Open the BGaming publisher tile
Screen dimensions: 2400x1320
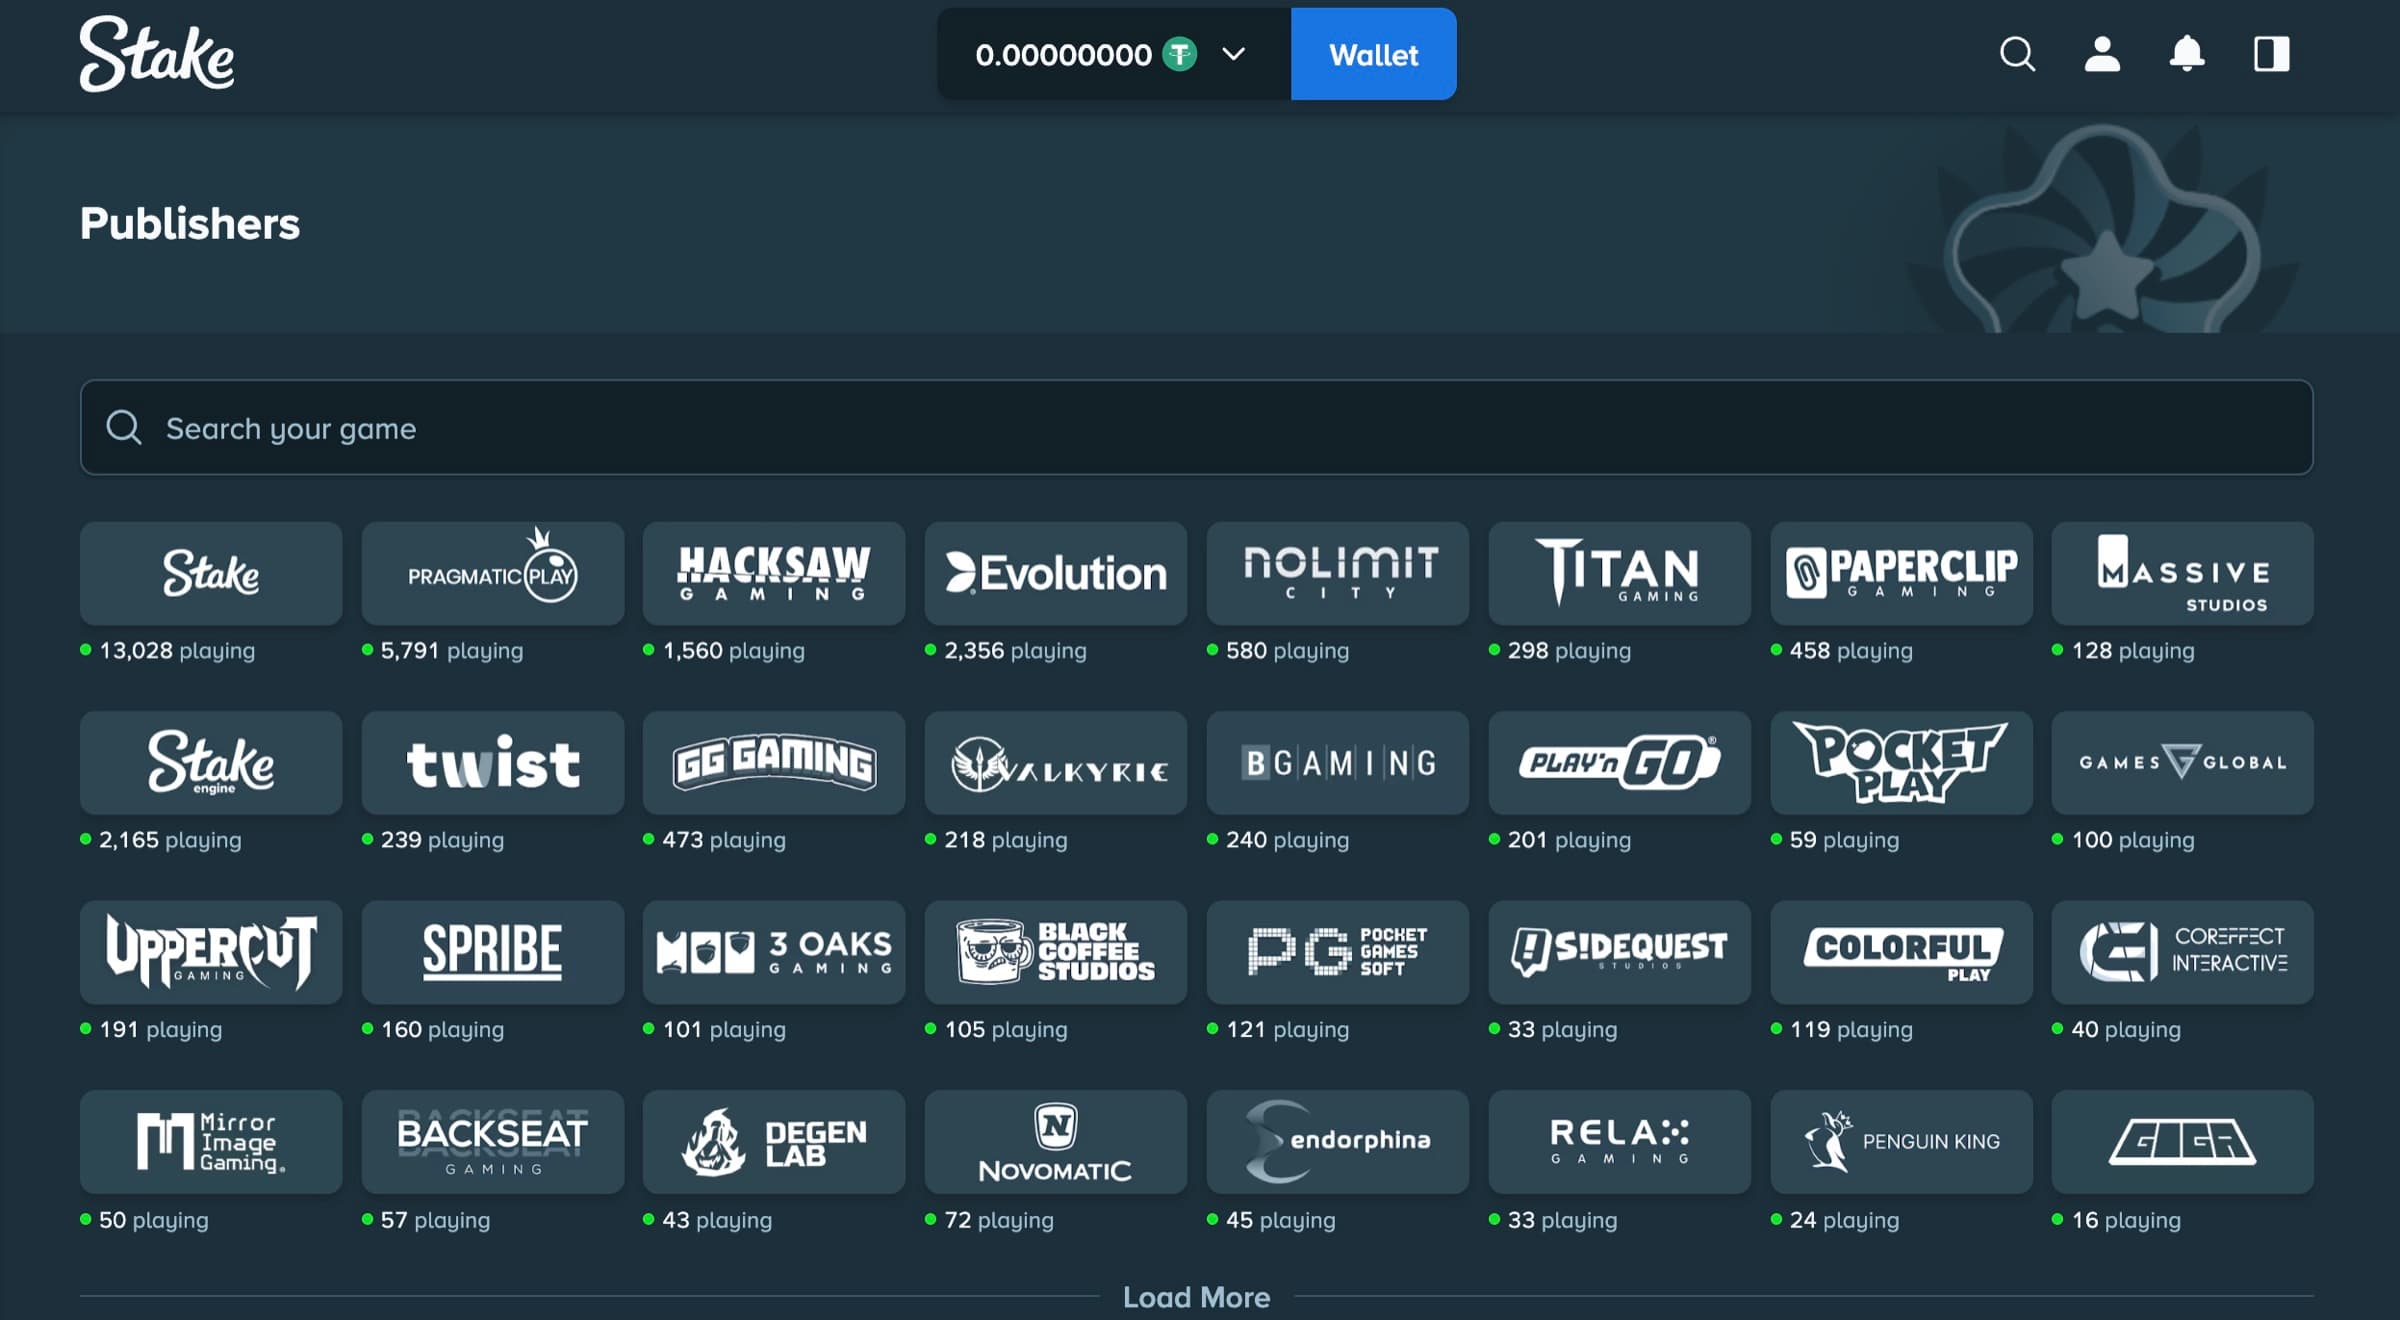[x=1338, y=763]
